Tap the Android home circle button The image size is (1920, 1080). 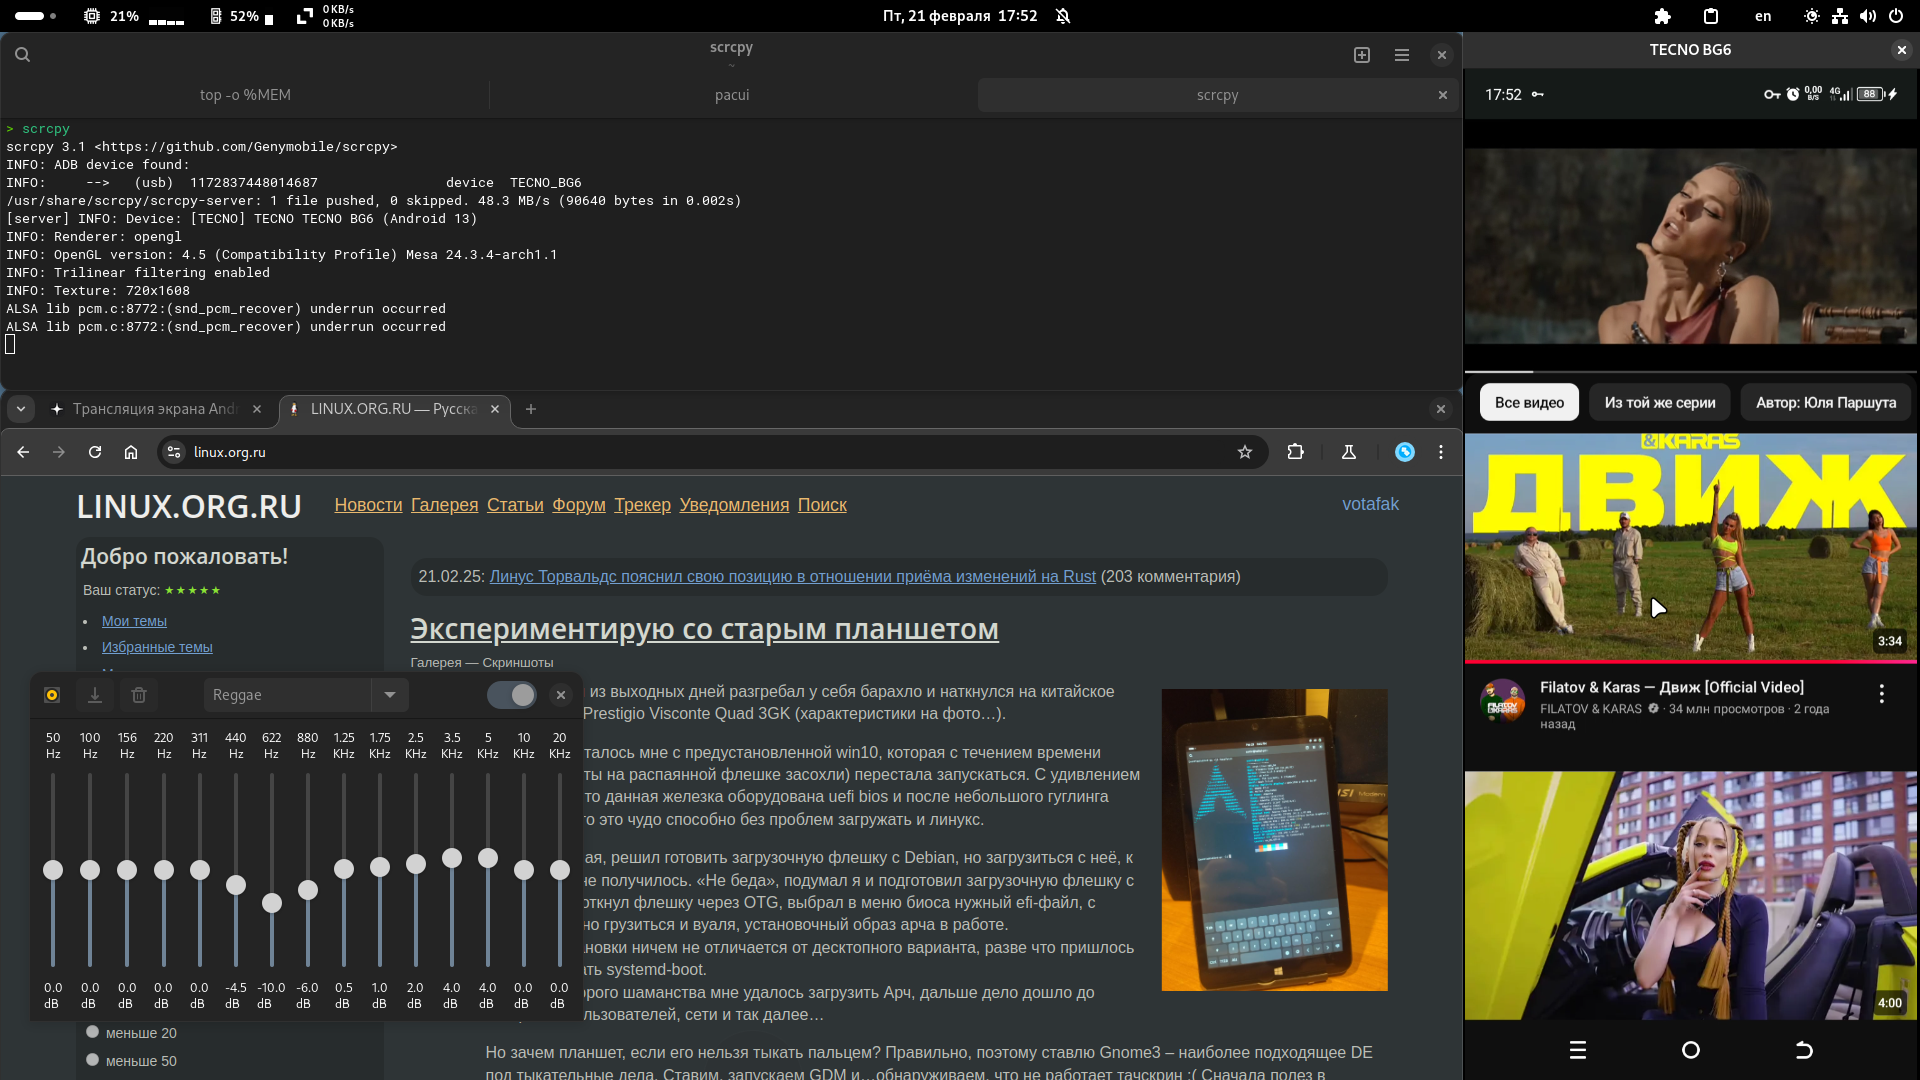(1691, 1050)
